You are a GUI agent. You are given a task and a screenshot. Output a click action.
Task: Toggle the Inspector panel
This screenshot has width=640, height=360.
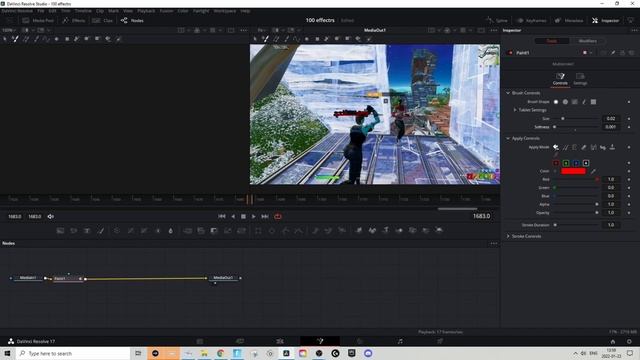(x=606, y=20)
